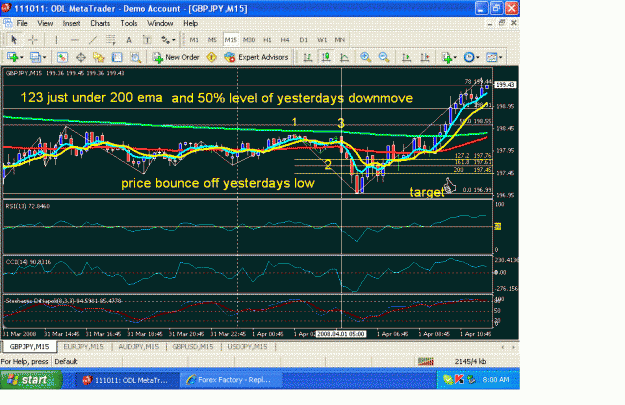Open the Strategy Tester icon

pyautogui.click(x=135, y=57)
